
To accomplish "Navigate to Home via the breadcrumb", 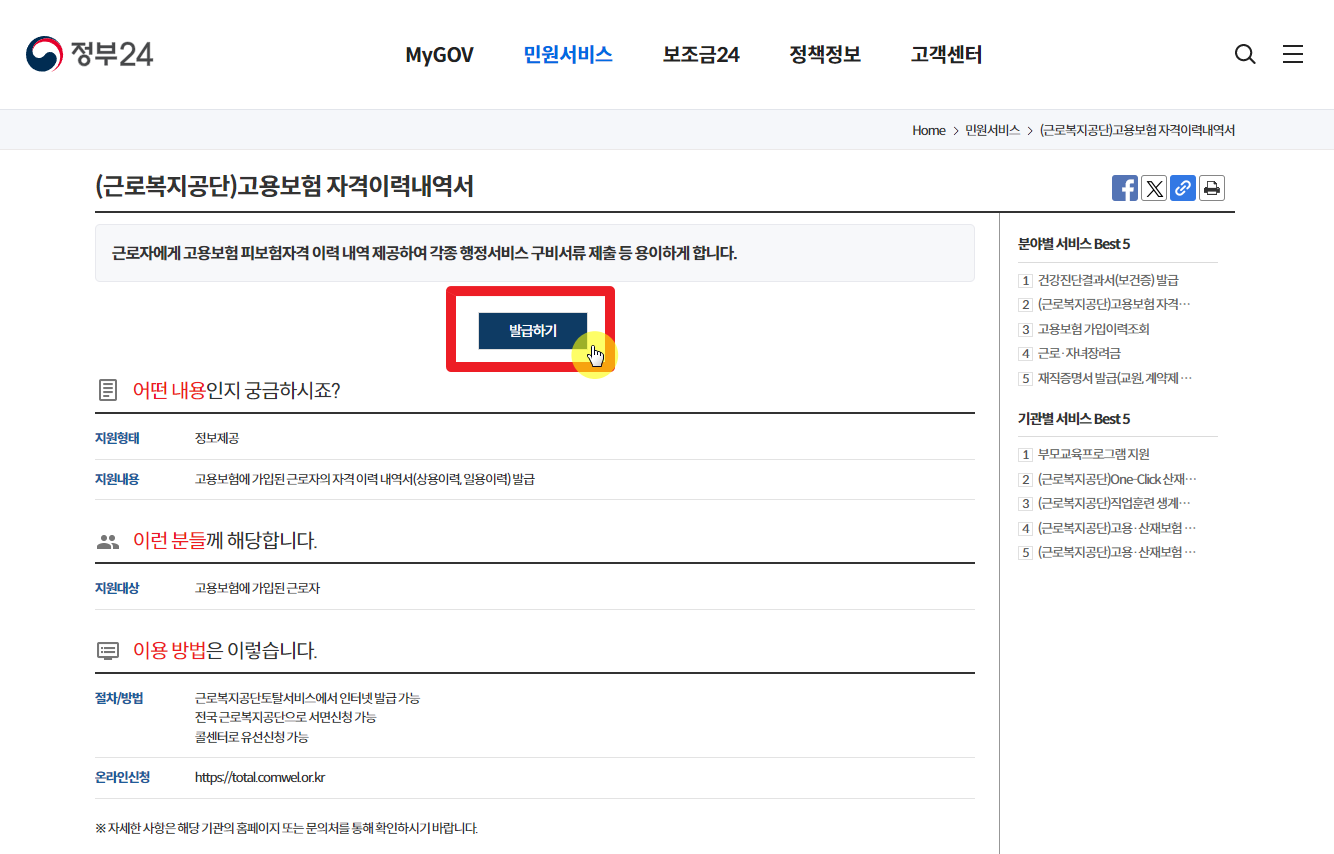I will (x=928, y=129).
